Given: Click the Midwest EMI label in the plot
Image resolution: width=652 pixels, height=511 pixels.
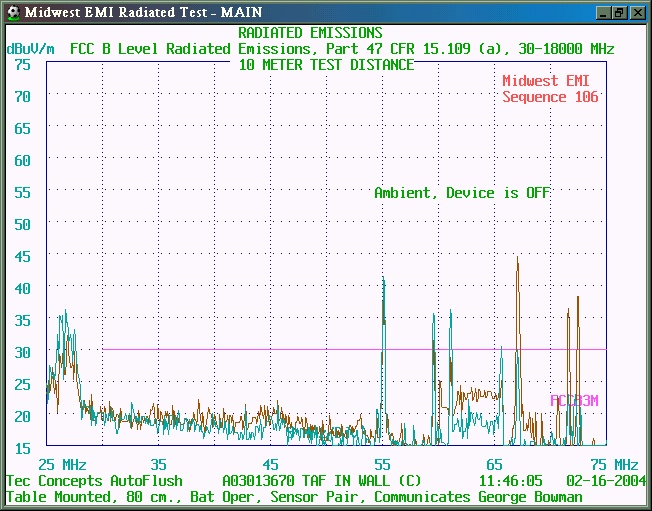Looking at the screenshot, I should 550,81.
